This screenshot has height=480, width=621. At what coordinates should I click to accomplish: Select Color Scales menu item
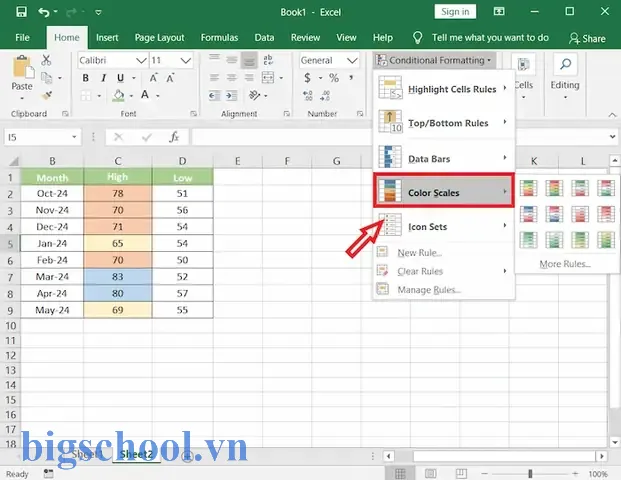444,190
